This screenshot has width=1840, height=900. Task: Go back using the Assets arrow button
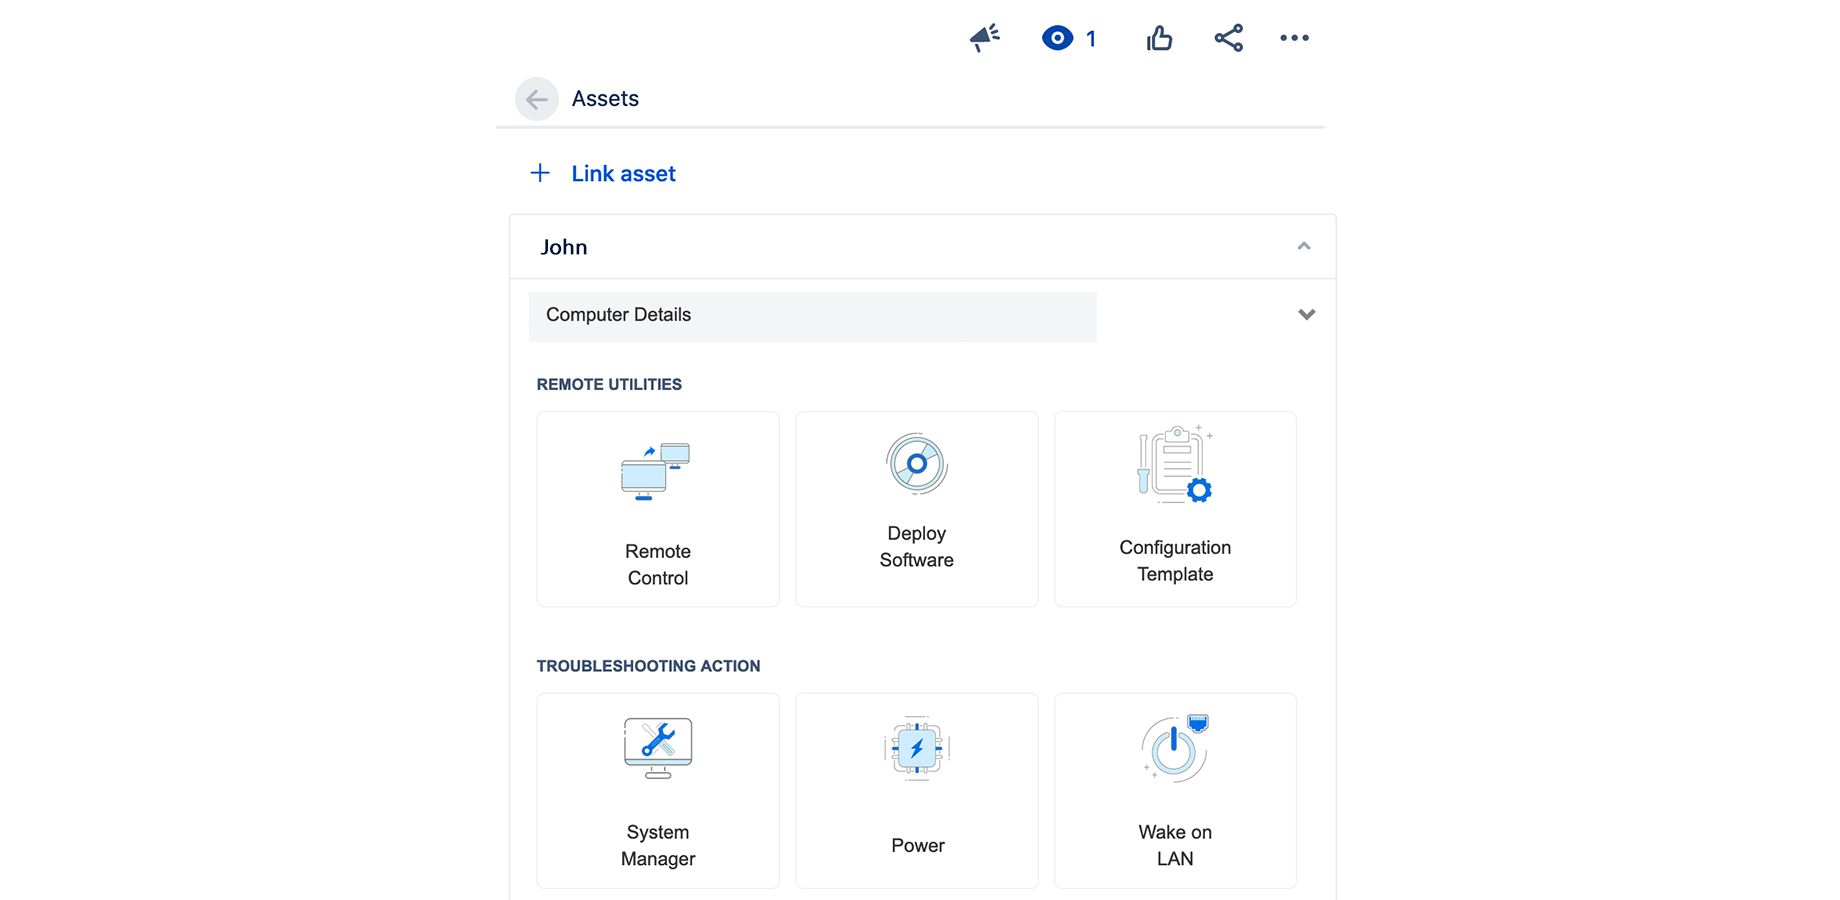tap(537, 99)
